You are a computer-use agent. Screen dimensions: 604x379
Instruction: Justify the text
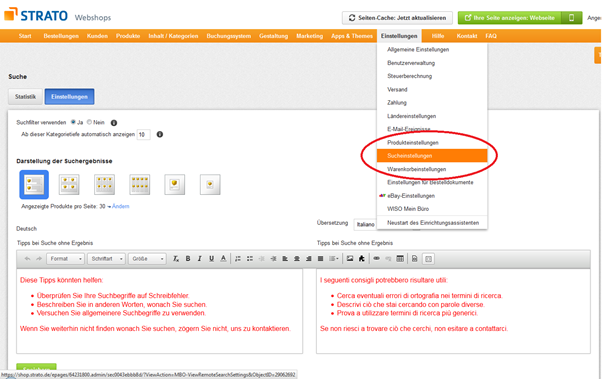(x=320, y=259)
